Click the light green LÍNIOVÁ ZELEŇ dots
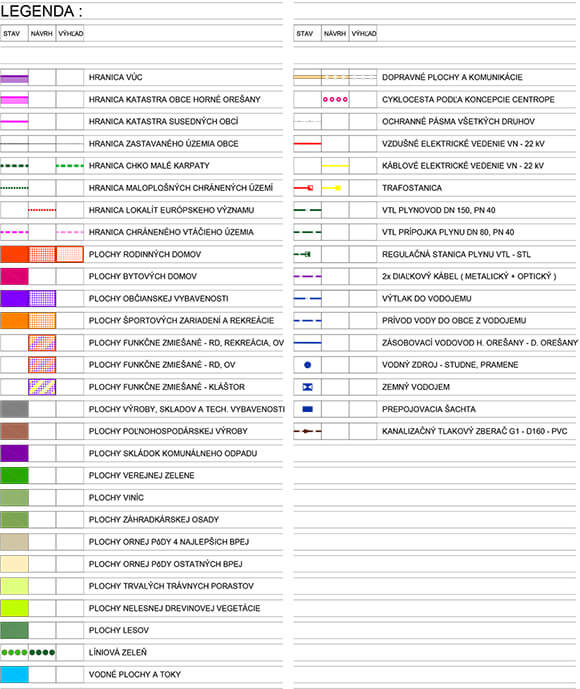The width and height of the screenshot is (580, 689). 14,652
